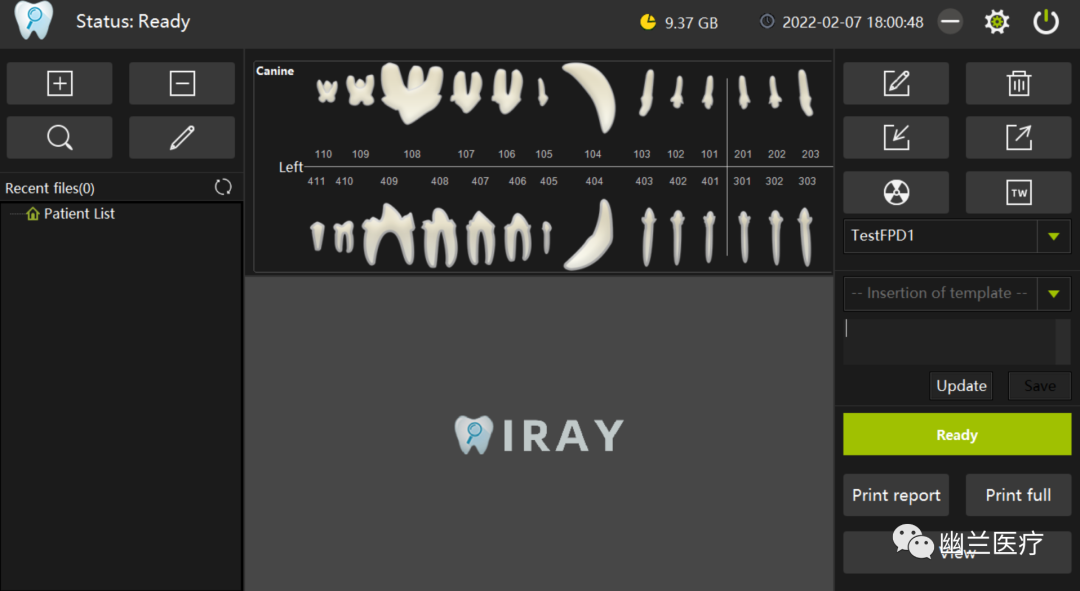Click the TW icon button
1080x591 pixels.
[1019, 192]
